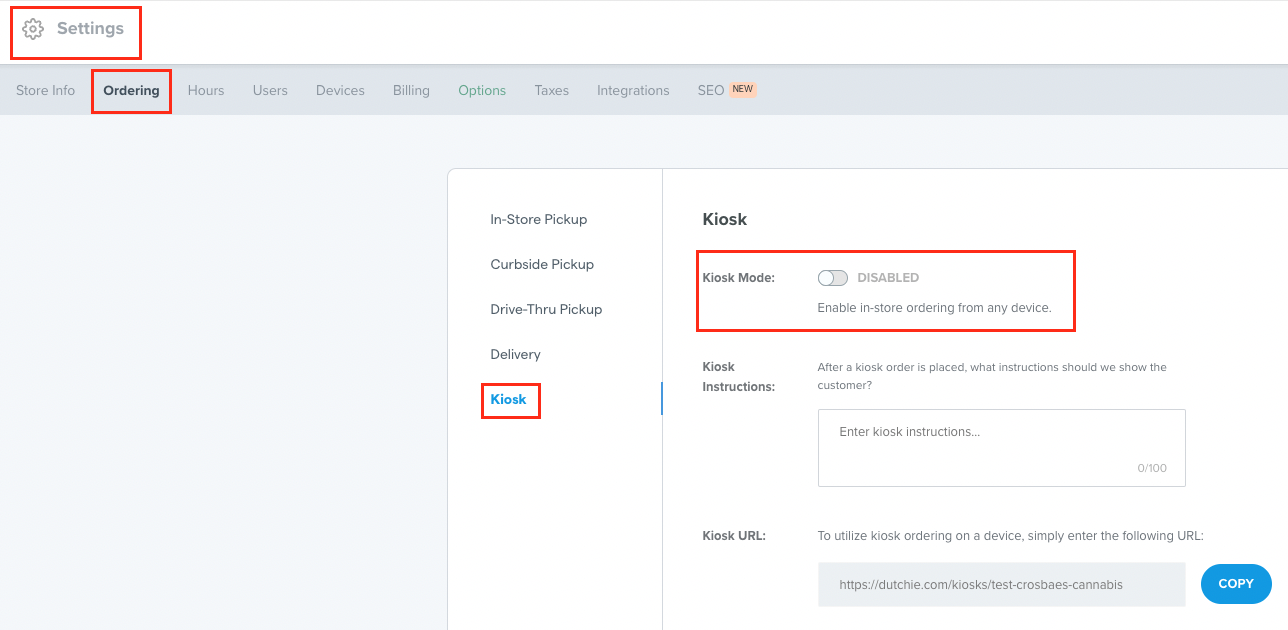Viewport: 1288px width, 630px height.
Task: Open the Billing tab
Action: (411, 90)
